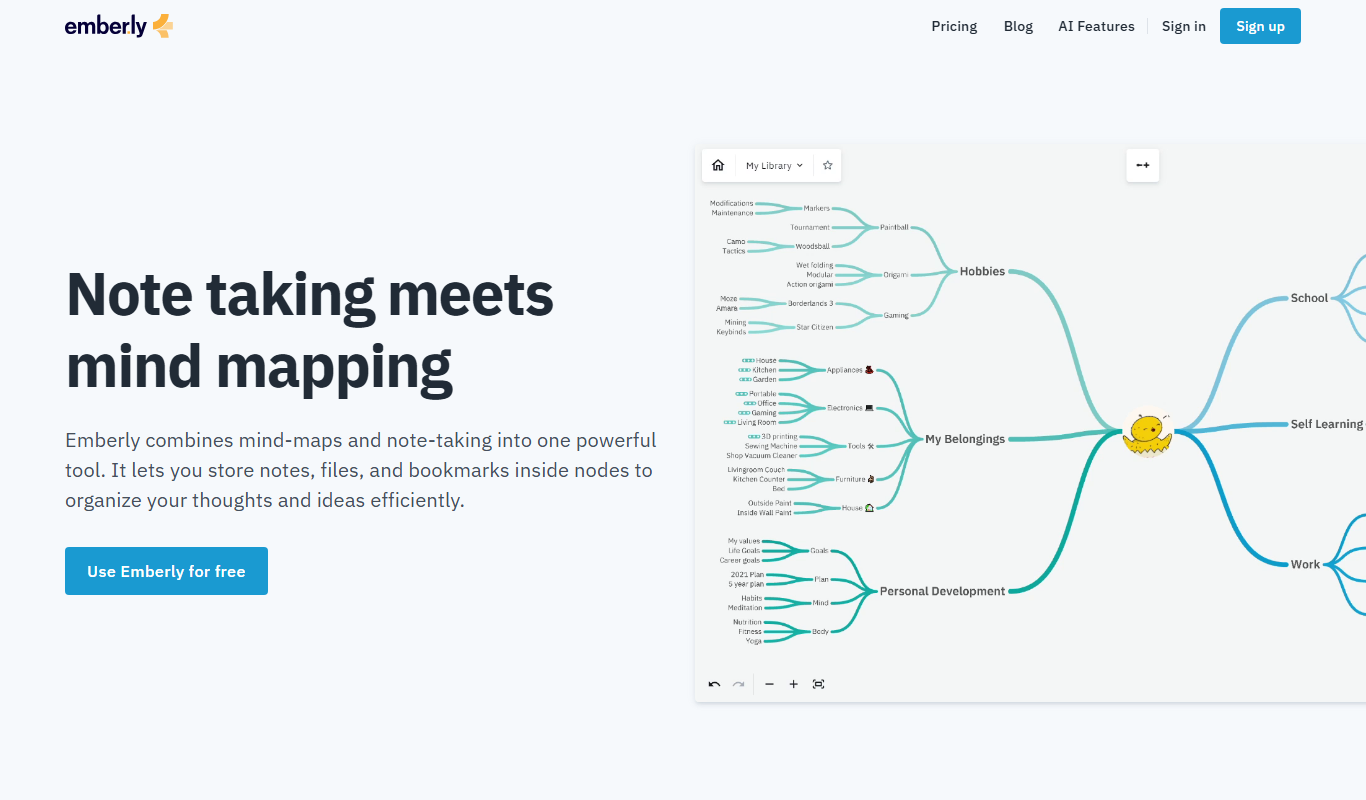Click the fit-to-screen icon
This screenshot has height=800, width=1366.
[x=819, y=684]
